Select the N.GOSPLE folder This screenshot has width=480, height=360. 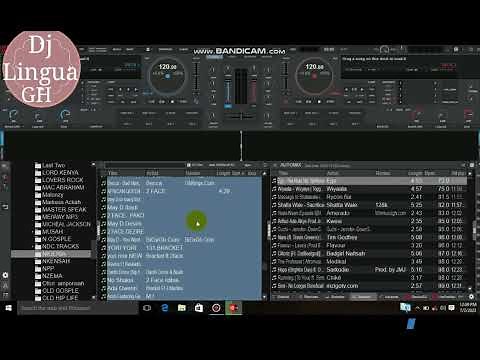click(57, 239)
